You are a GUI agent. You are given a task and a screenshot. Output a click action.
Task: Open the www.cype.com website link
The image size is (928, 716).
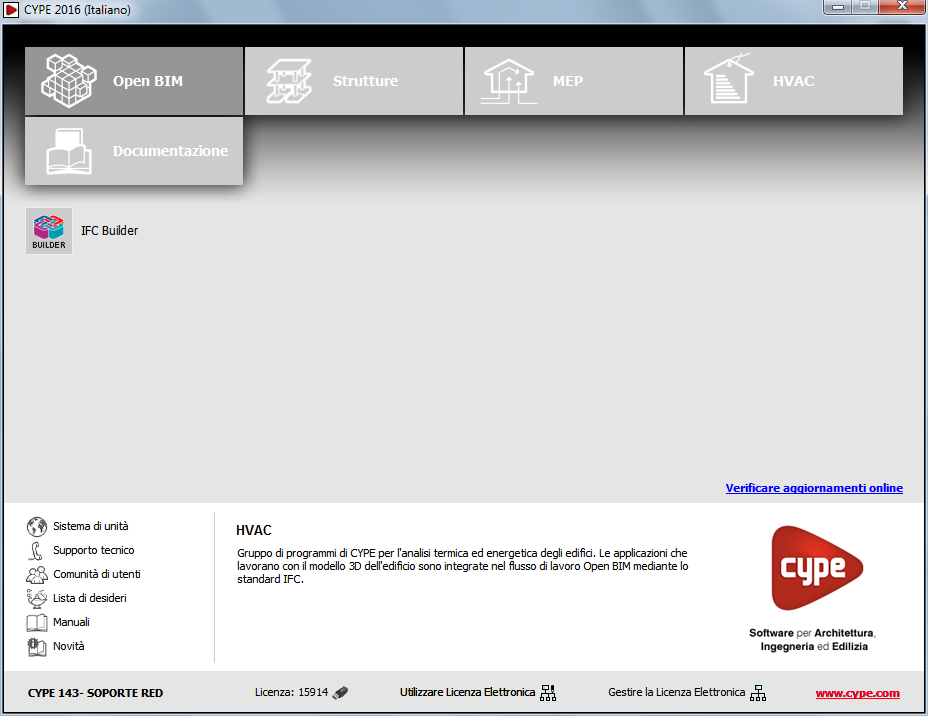pos(858,694)
